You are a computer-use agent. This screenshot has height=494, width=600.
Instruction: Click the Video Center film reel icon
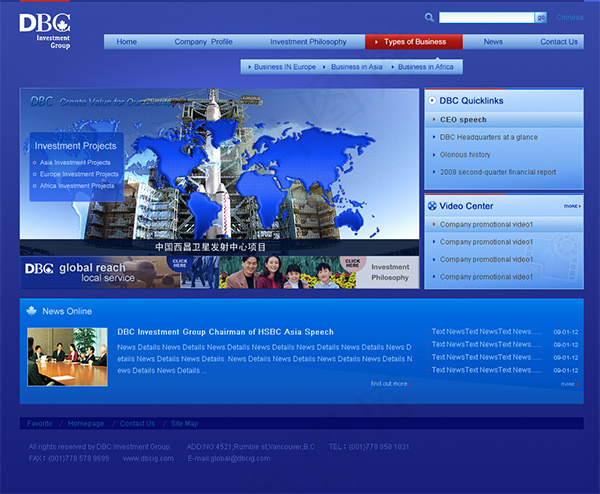pyautogui.click(x=432, y=206)
